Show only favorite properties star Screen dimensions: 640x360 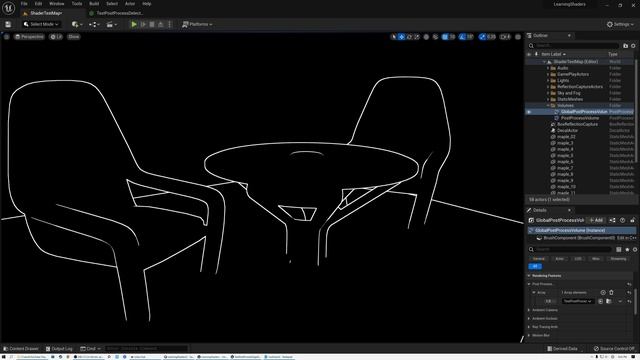tap(627, 249)
